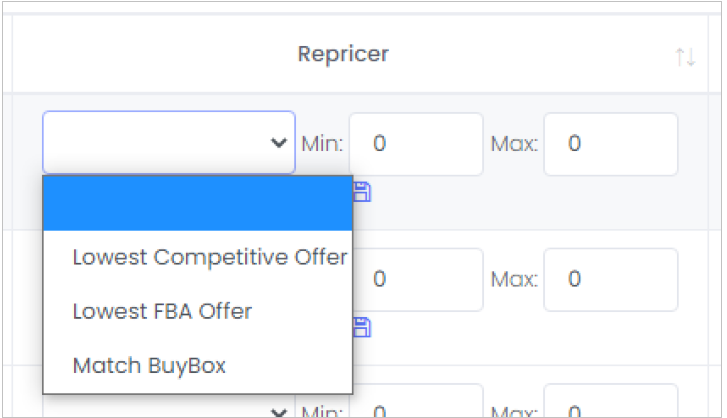Click the Min: label in the first row
Viewport: 727px width, 418px height.
click(x=322, y=144)
